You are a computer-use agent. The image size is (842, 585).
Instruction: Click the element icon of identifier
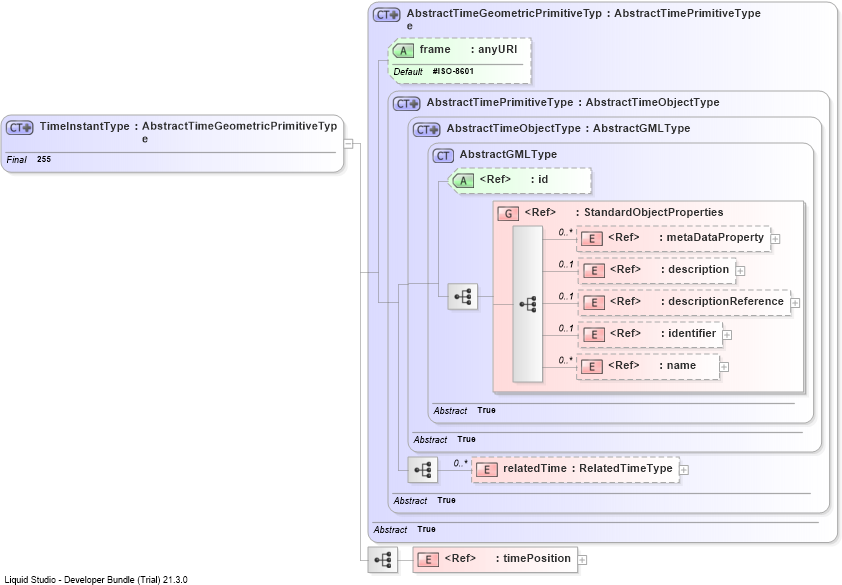593,334
